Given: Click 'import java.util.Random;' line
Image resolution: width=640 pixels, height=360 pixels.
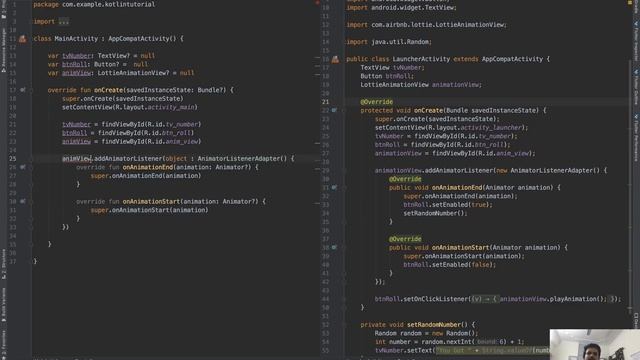Looking at the screenshot, I should tap(389, 42).
